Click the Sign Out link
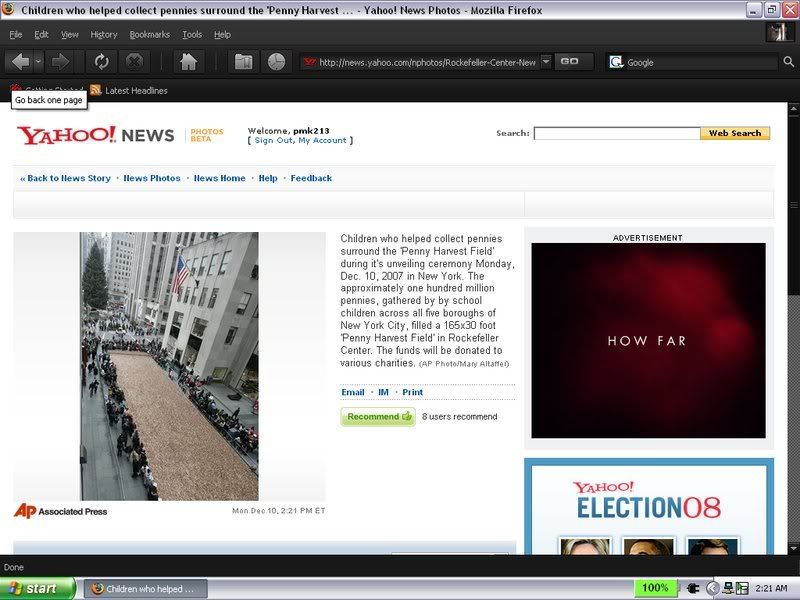Image resolution: width=800 pixels, height=600 pixels. (273, 140)
